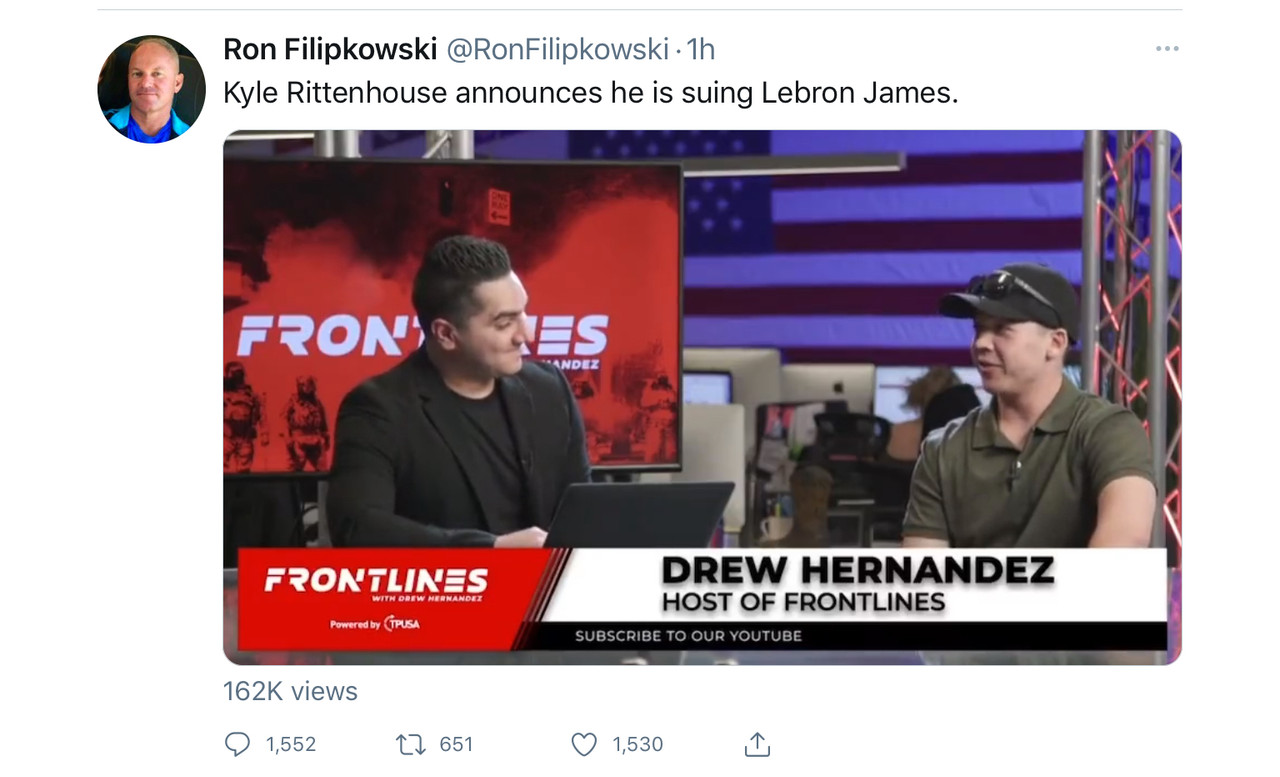Click the tweet text about Kyle Rittenhouse
Screen dimensions: 1280x777
tap(590, 93)
